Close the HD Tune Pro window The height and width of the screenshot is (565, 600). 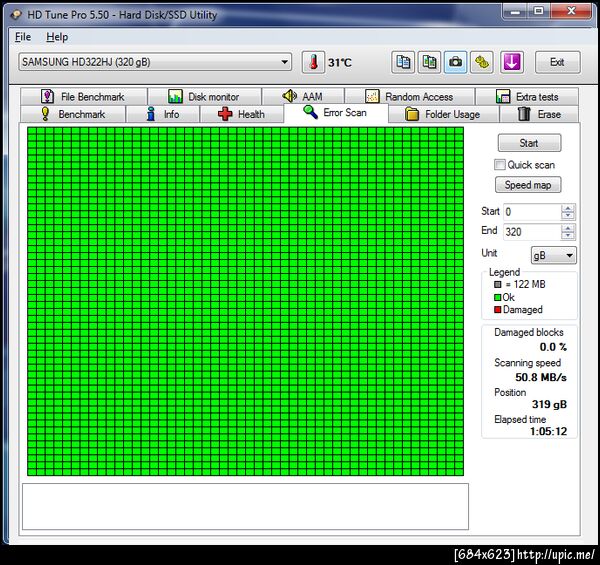tap(571, 11)
